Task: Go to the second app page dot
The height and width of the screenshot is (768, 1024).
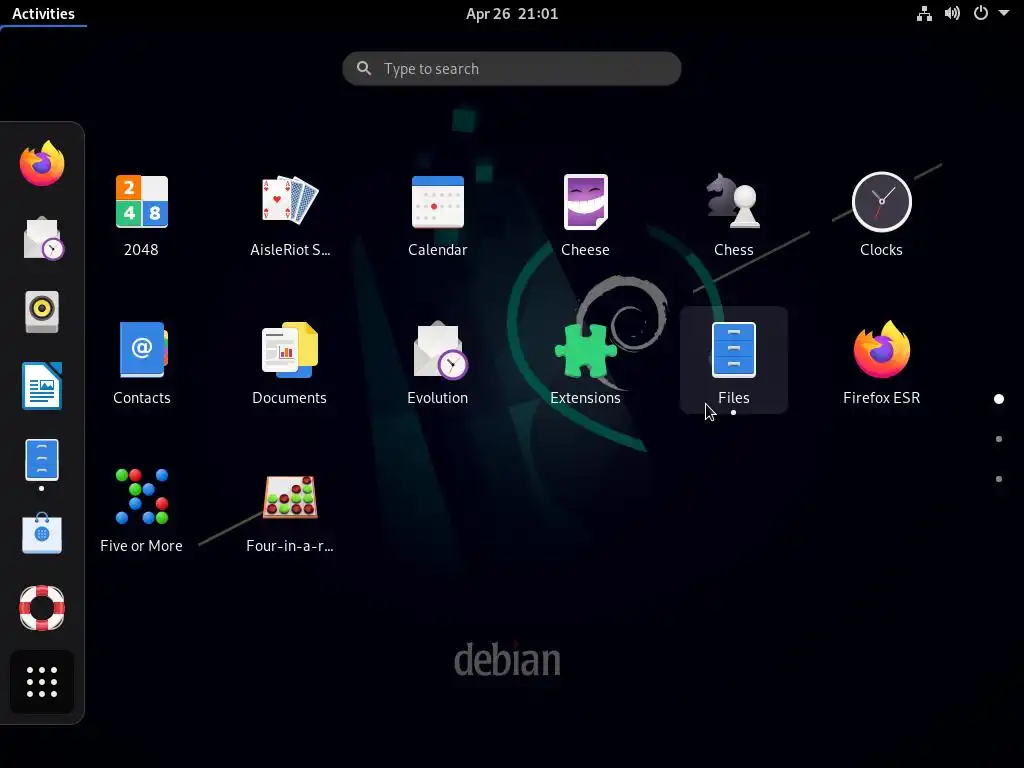Action: pyautogui.click(x=999, y=439)
